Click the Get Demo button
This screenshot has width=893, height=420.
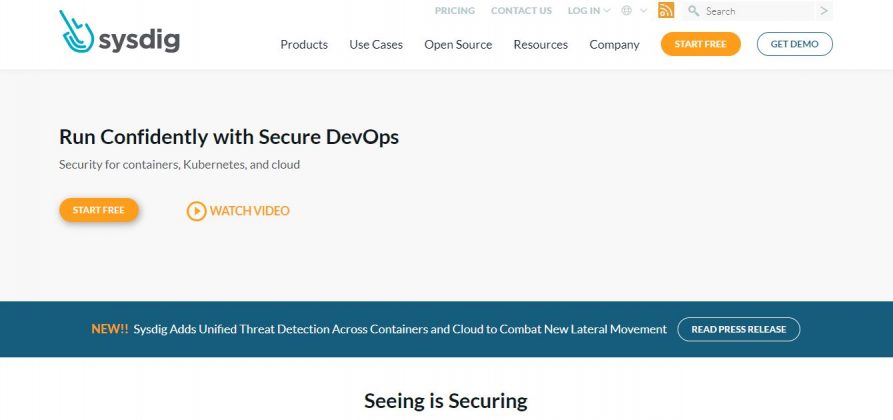[794, 44]
